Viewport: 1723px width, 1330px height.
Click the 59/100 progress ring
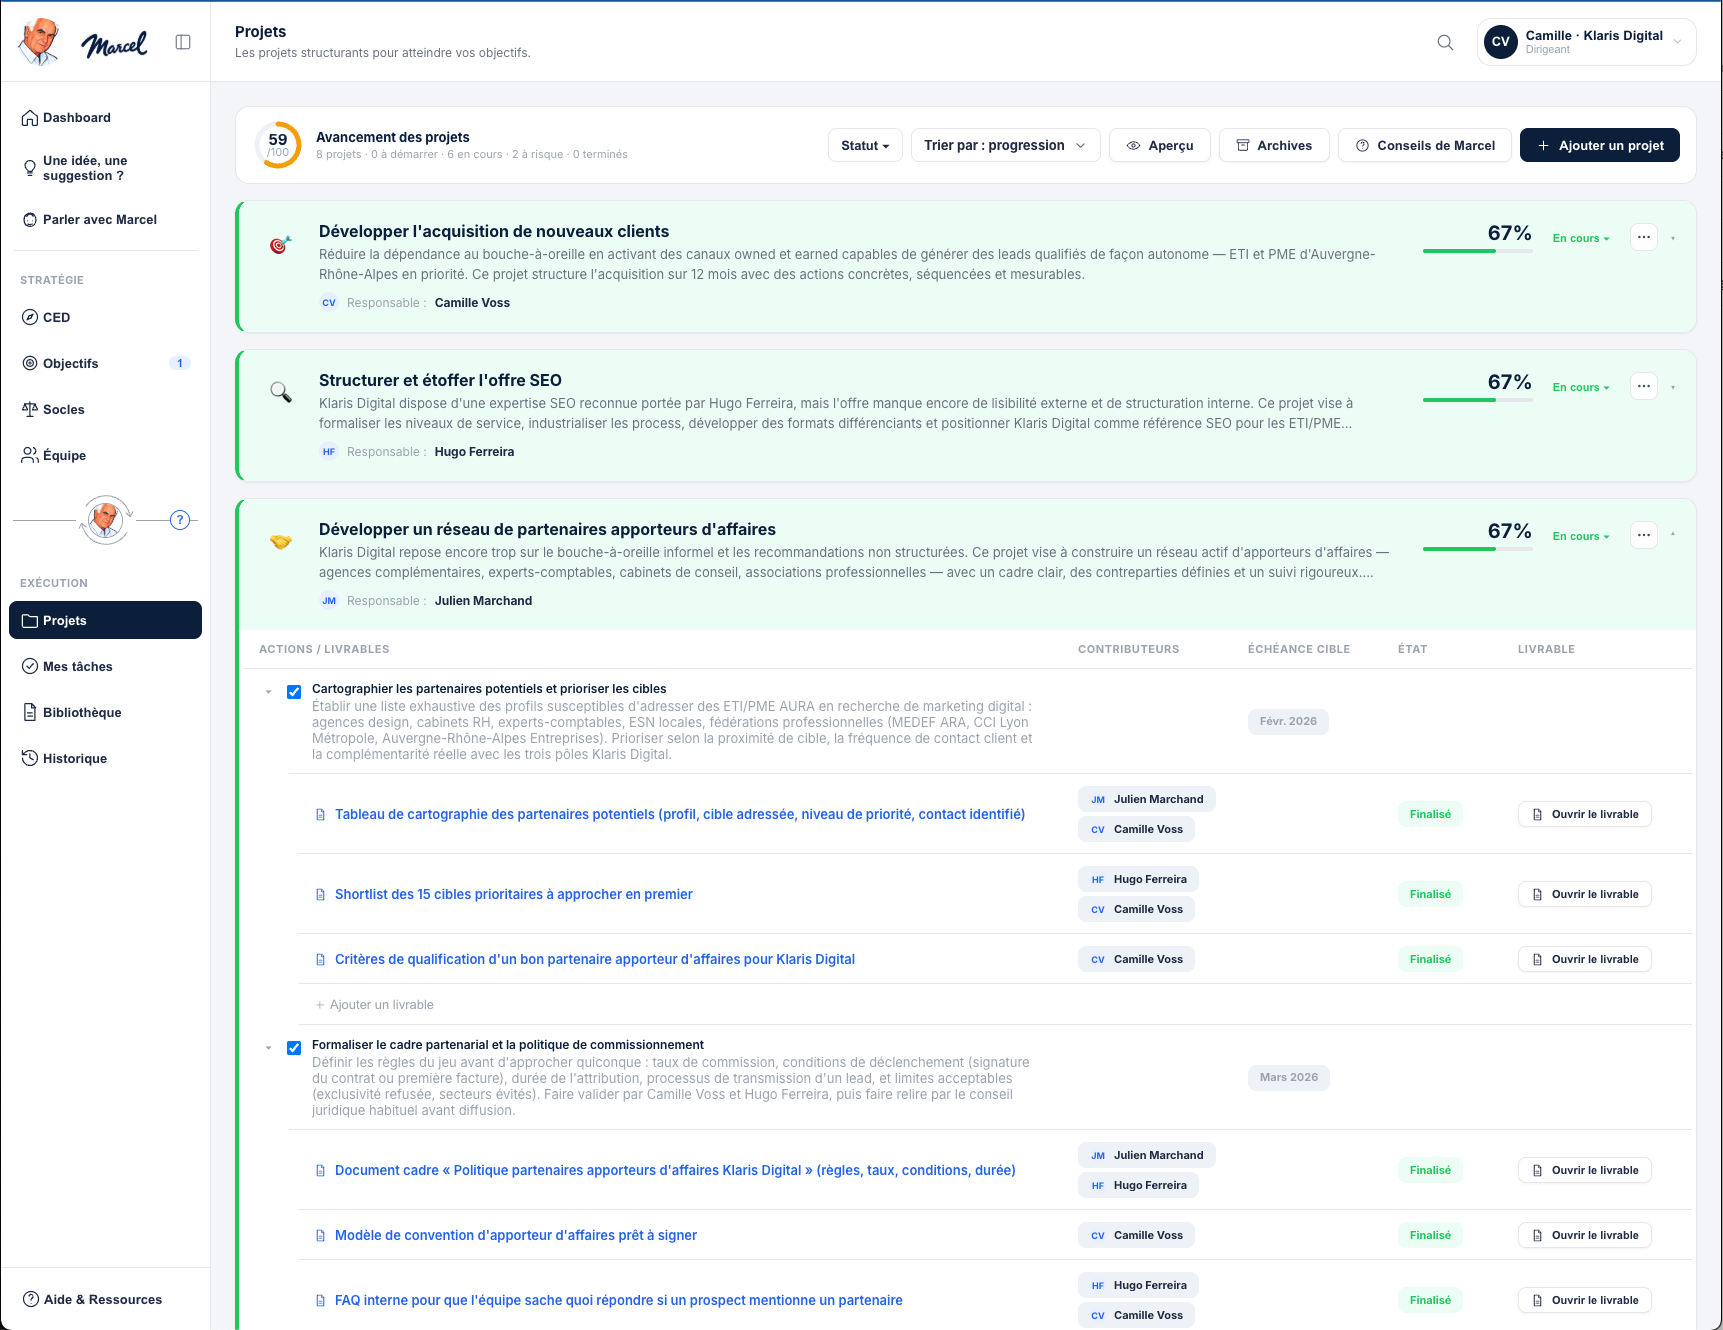[x=278, y=145]
